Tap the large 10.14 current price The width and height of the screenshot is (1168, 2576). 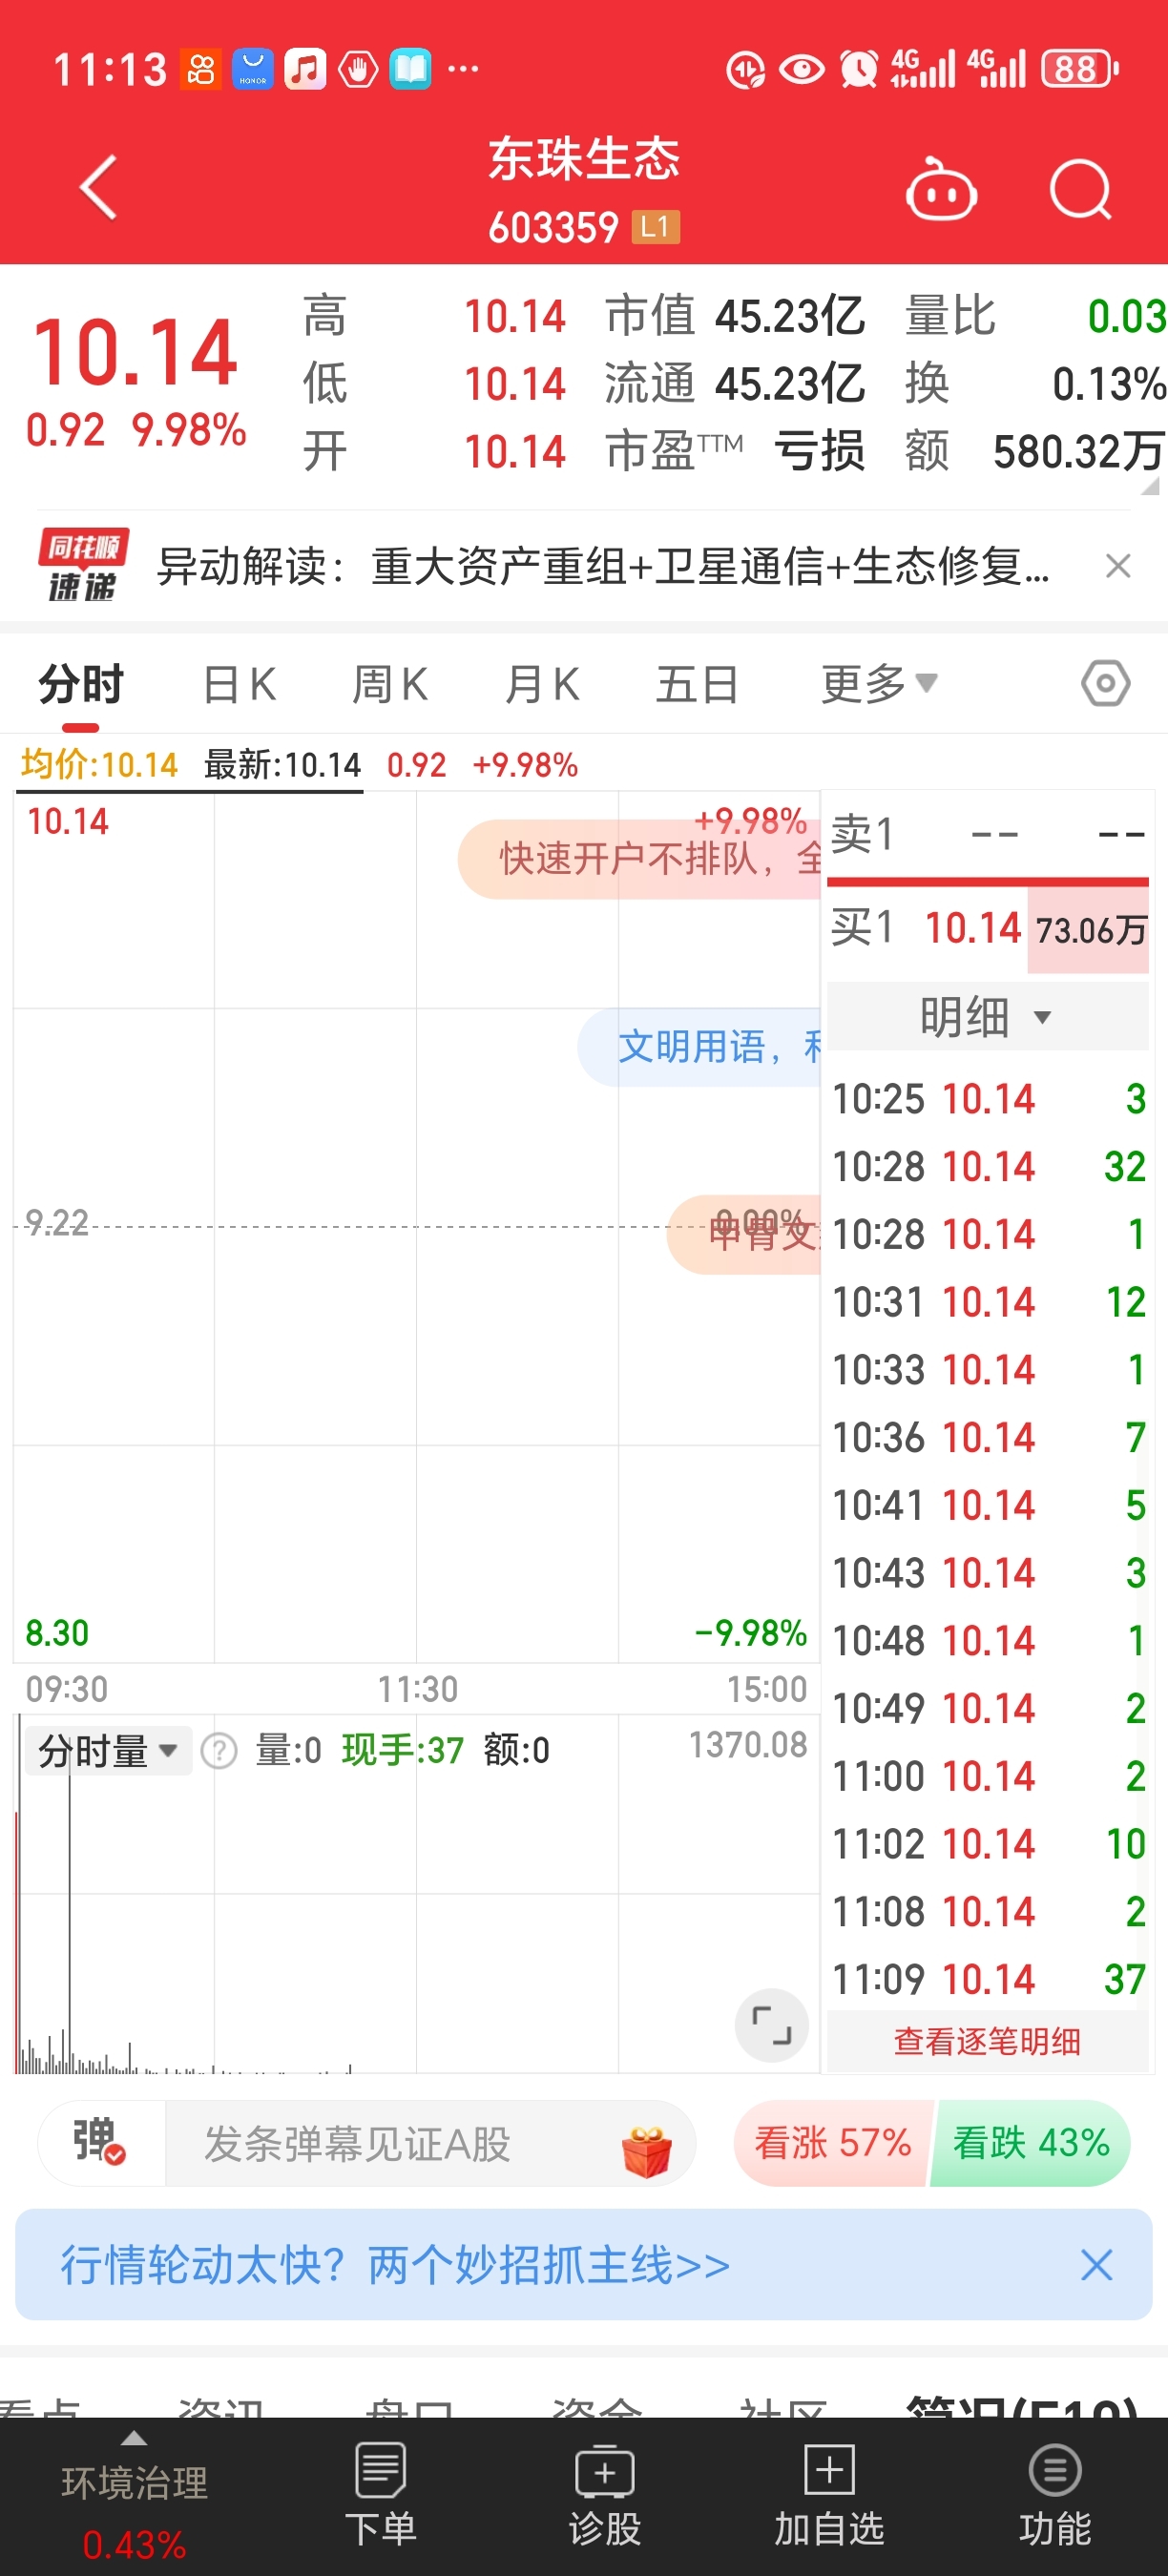tap(136, 352)
